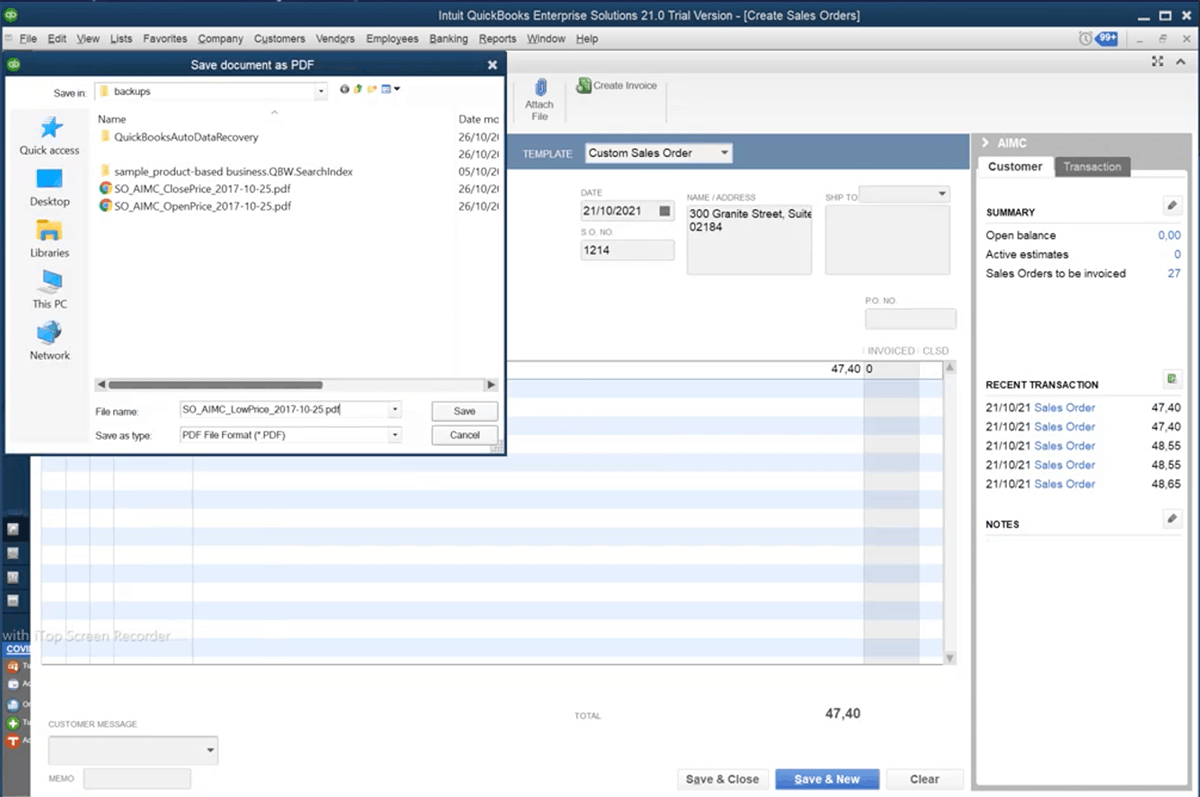Open the Template dropdown
1200x797 pixels.
point(724,153)
